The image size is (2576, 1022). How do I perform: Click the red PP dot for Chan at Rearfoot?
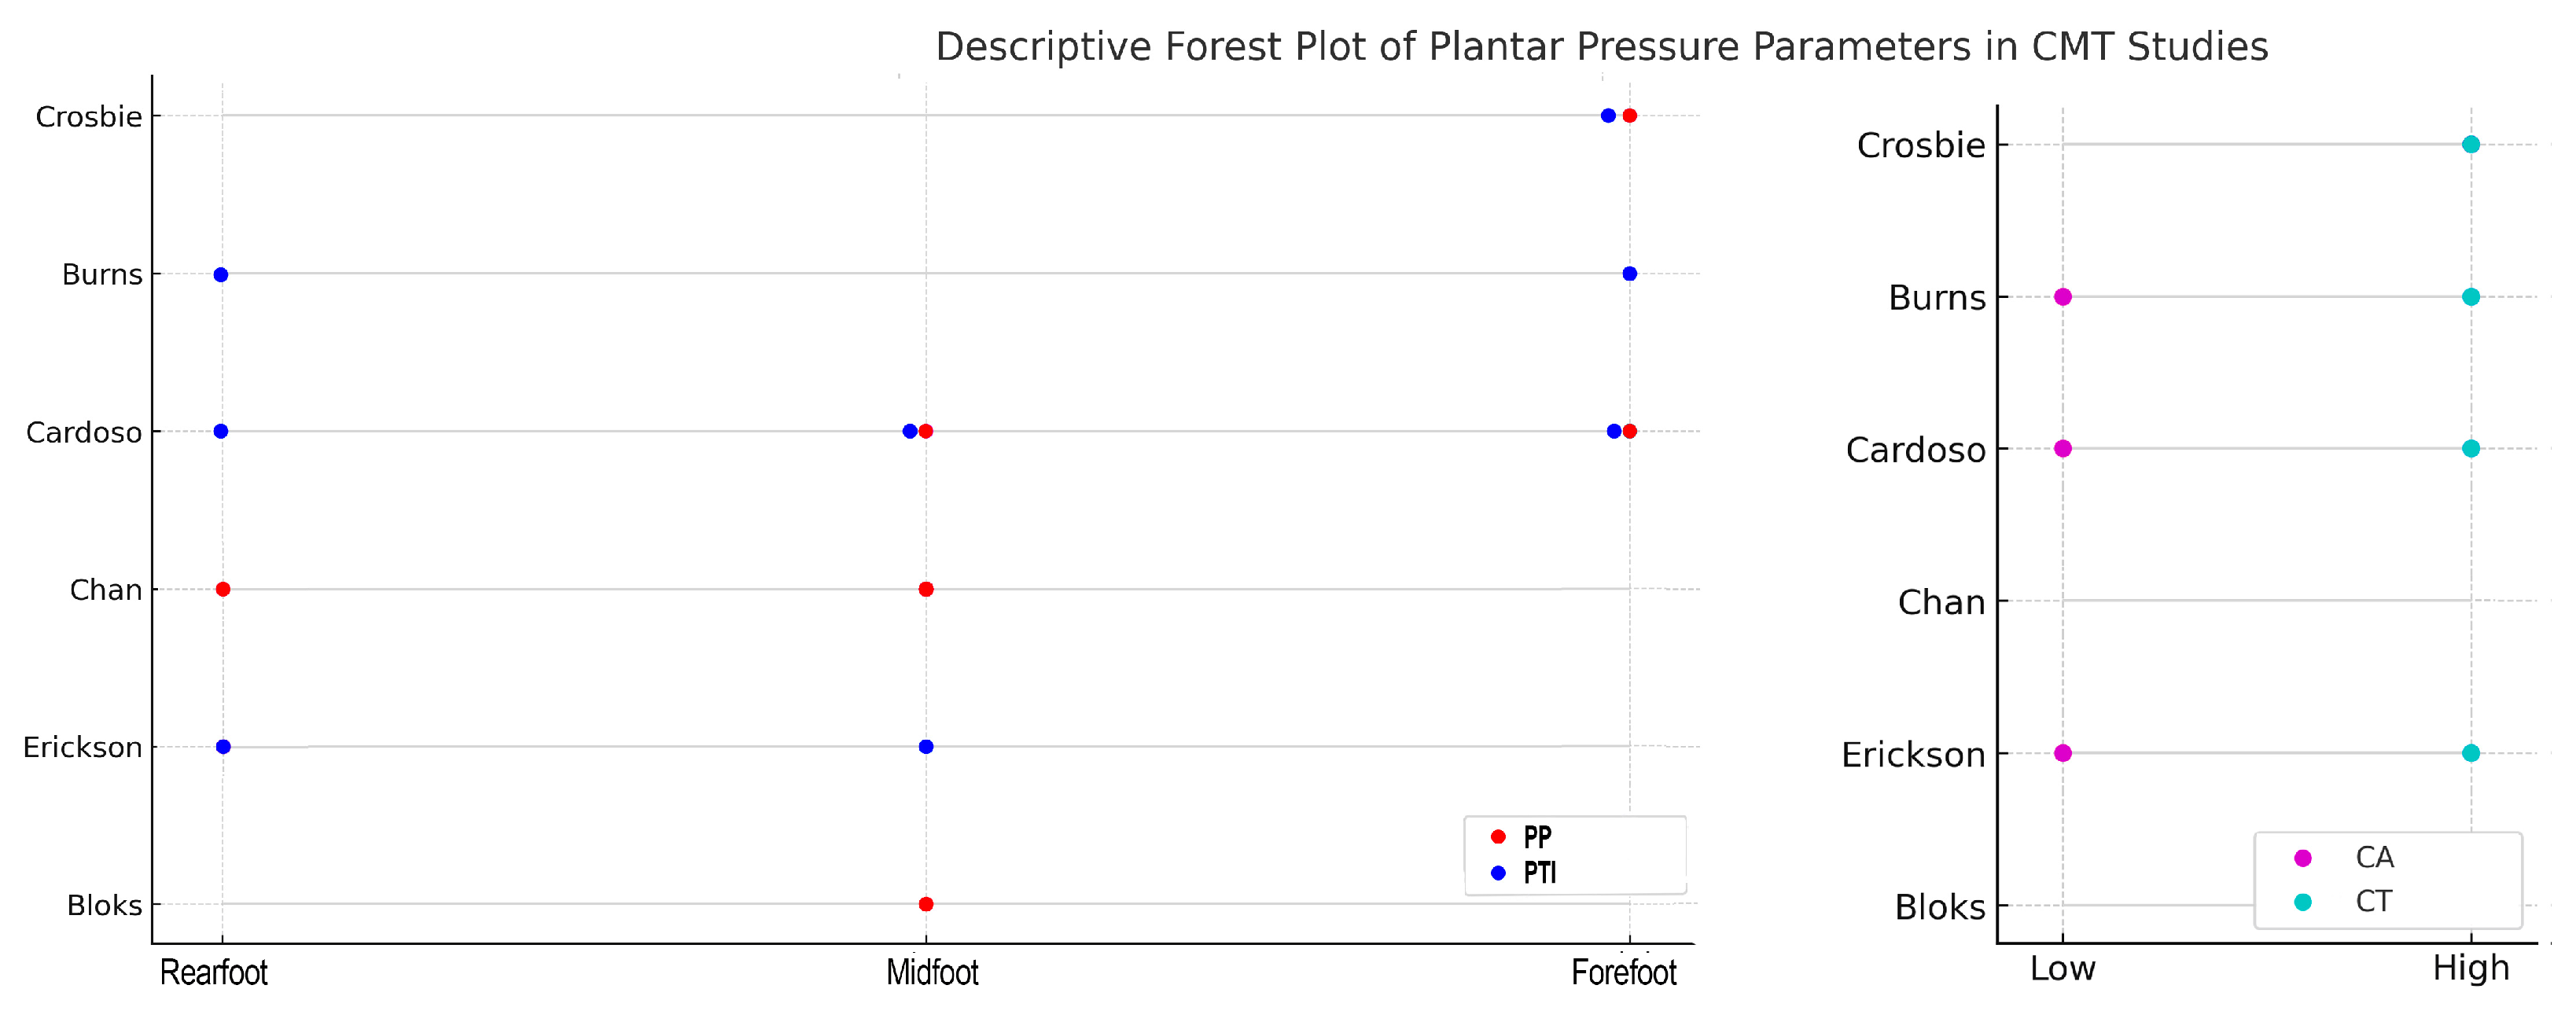(223, 590)
